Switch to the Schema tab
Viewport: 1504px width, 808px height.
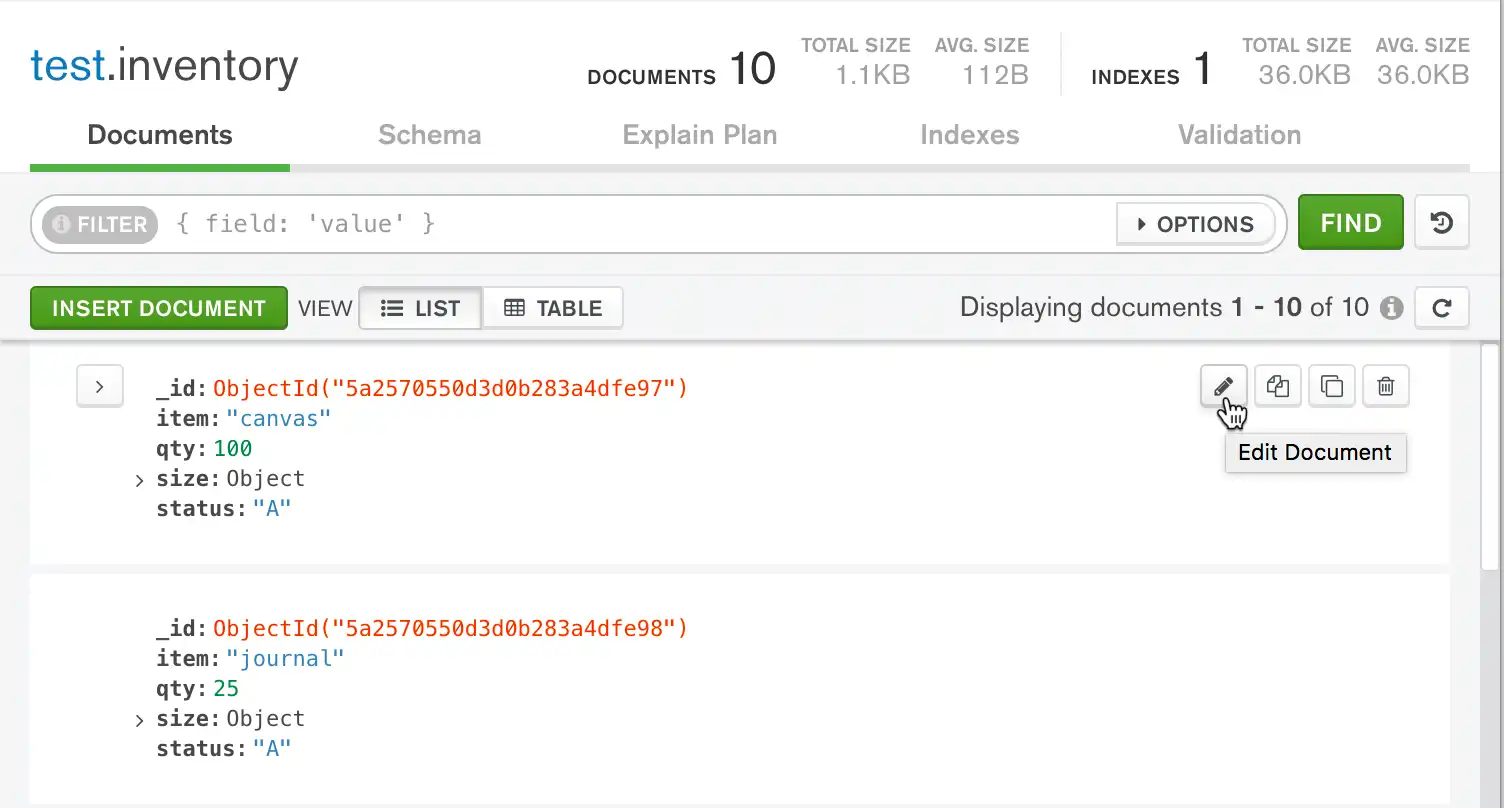pos(430,135)
